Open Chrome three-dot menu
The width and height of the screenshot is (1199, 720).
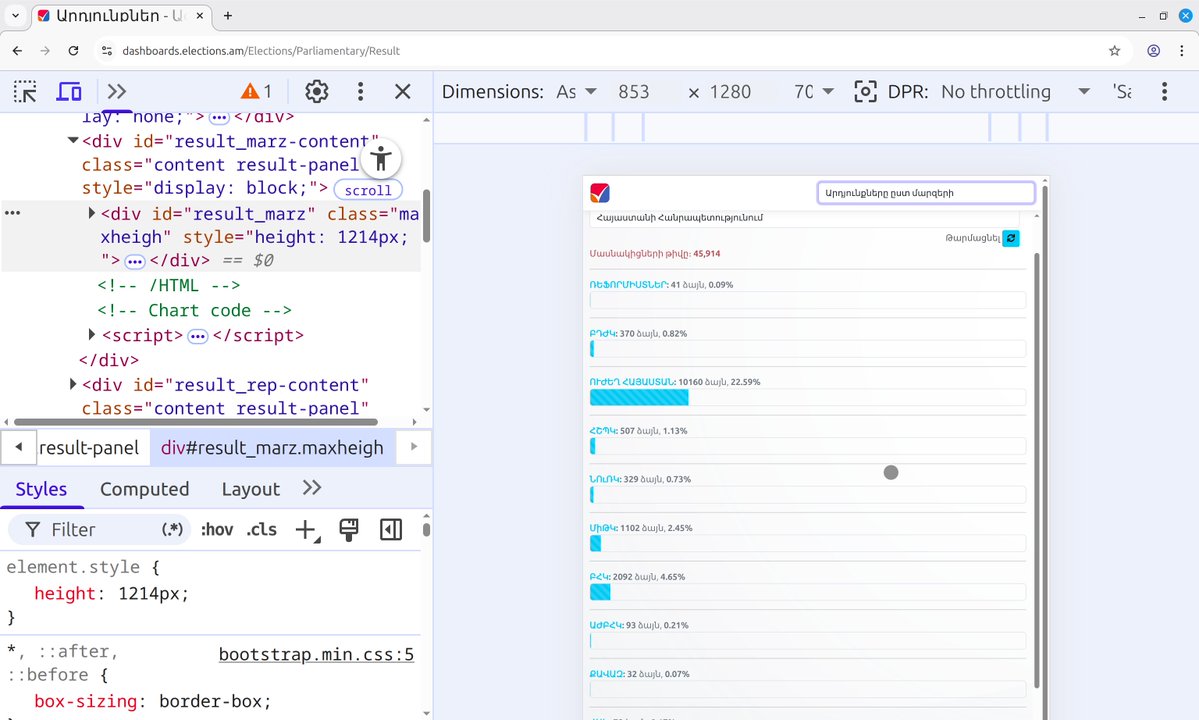click(x=1182, y=50)
